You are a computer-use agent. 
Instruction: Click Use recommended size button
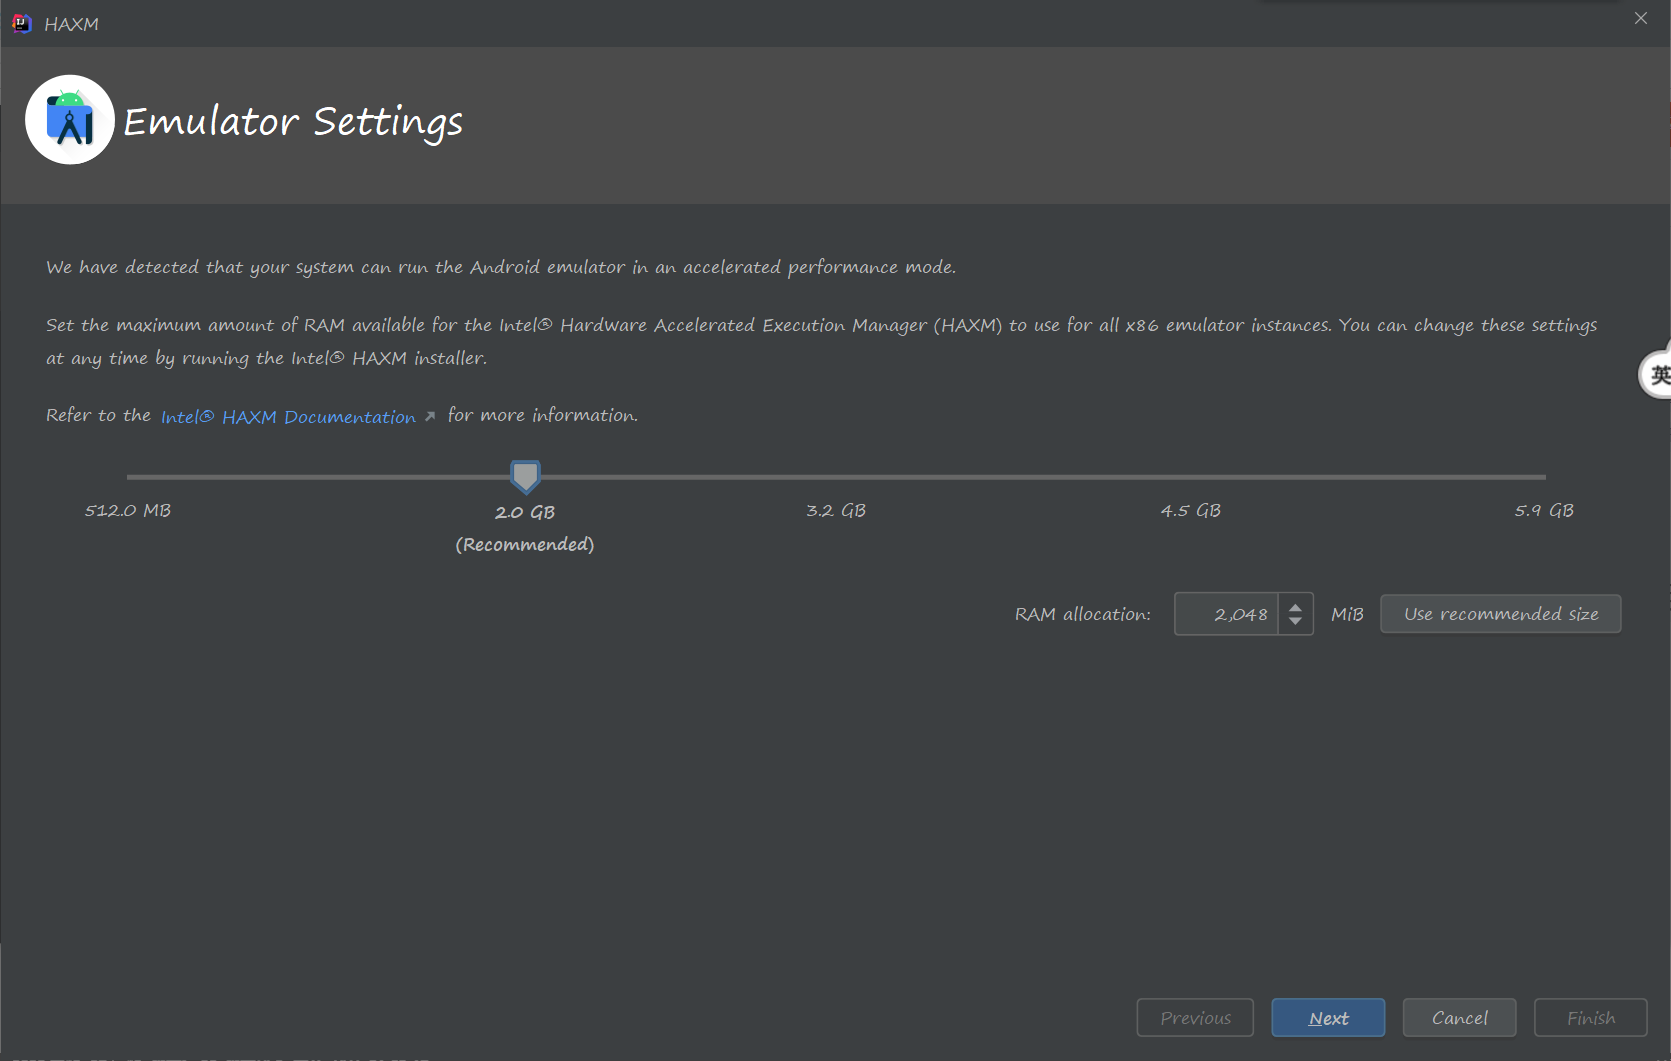(1501, 614)
